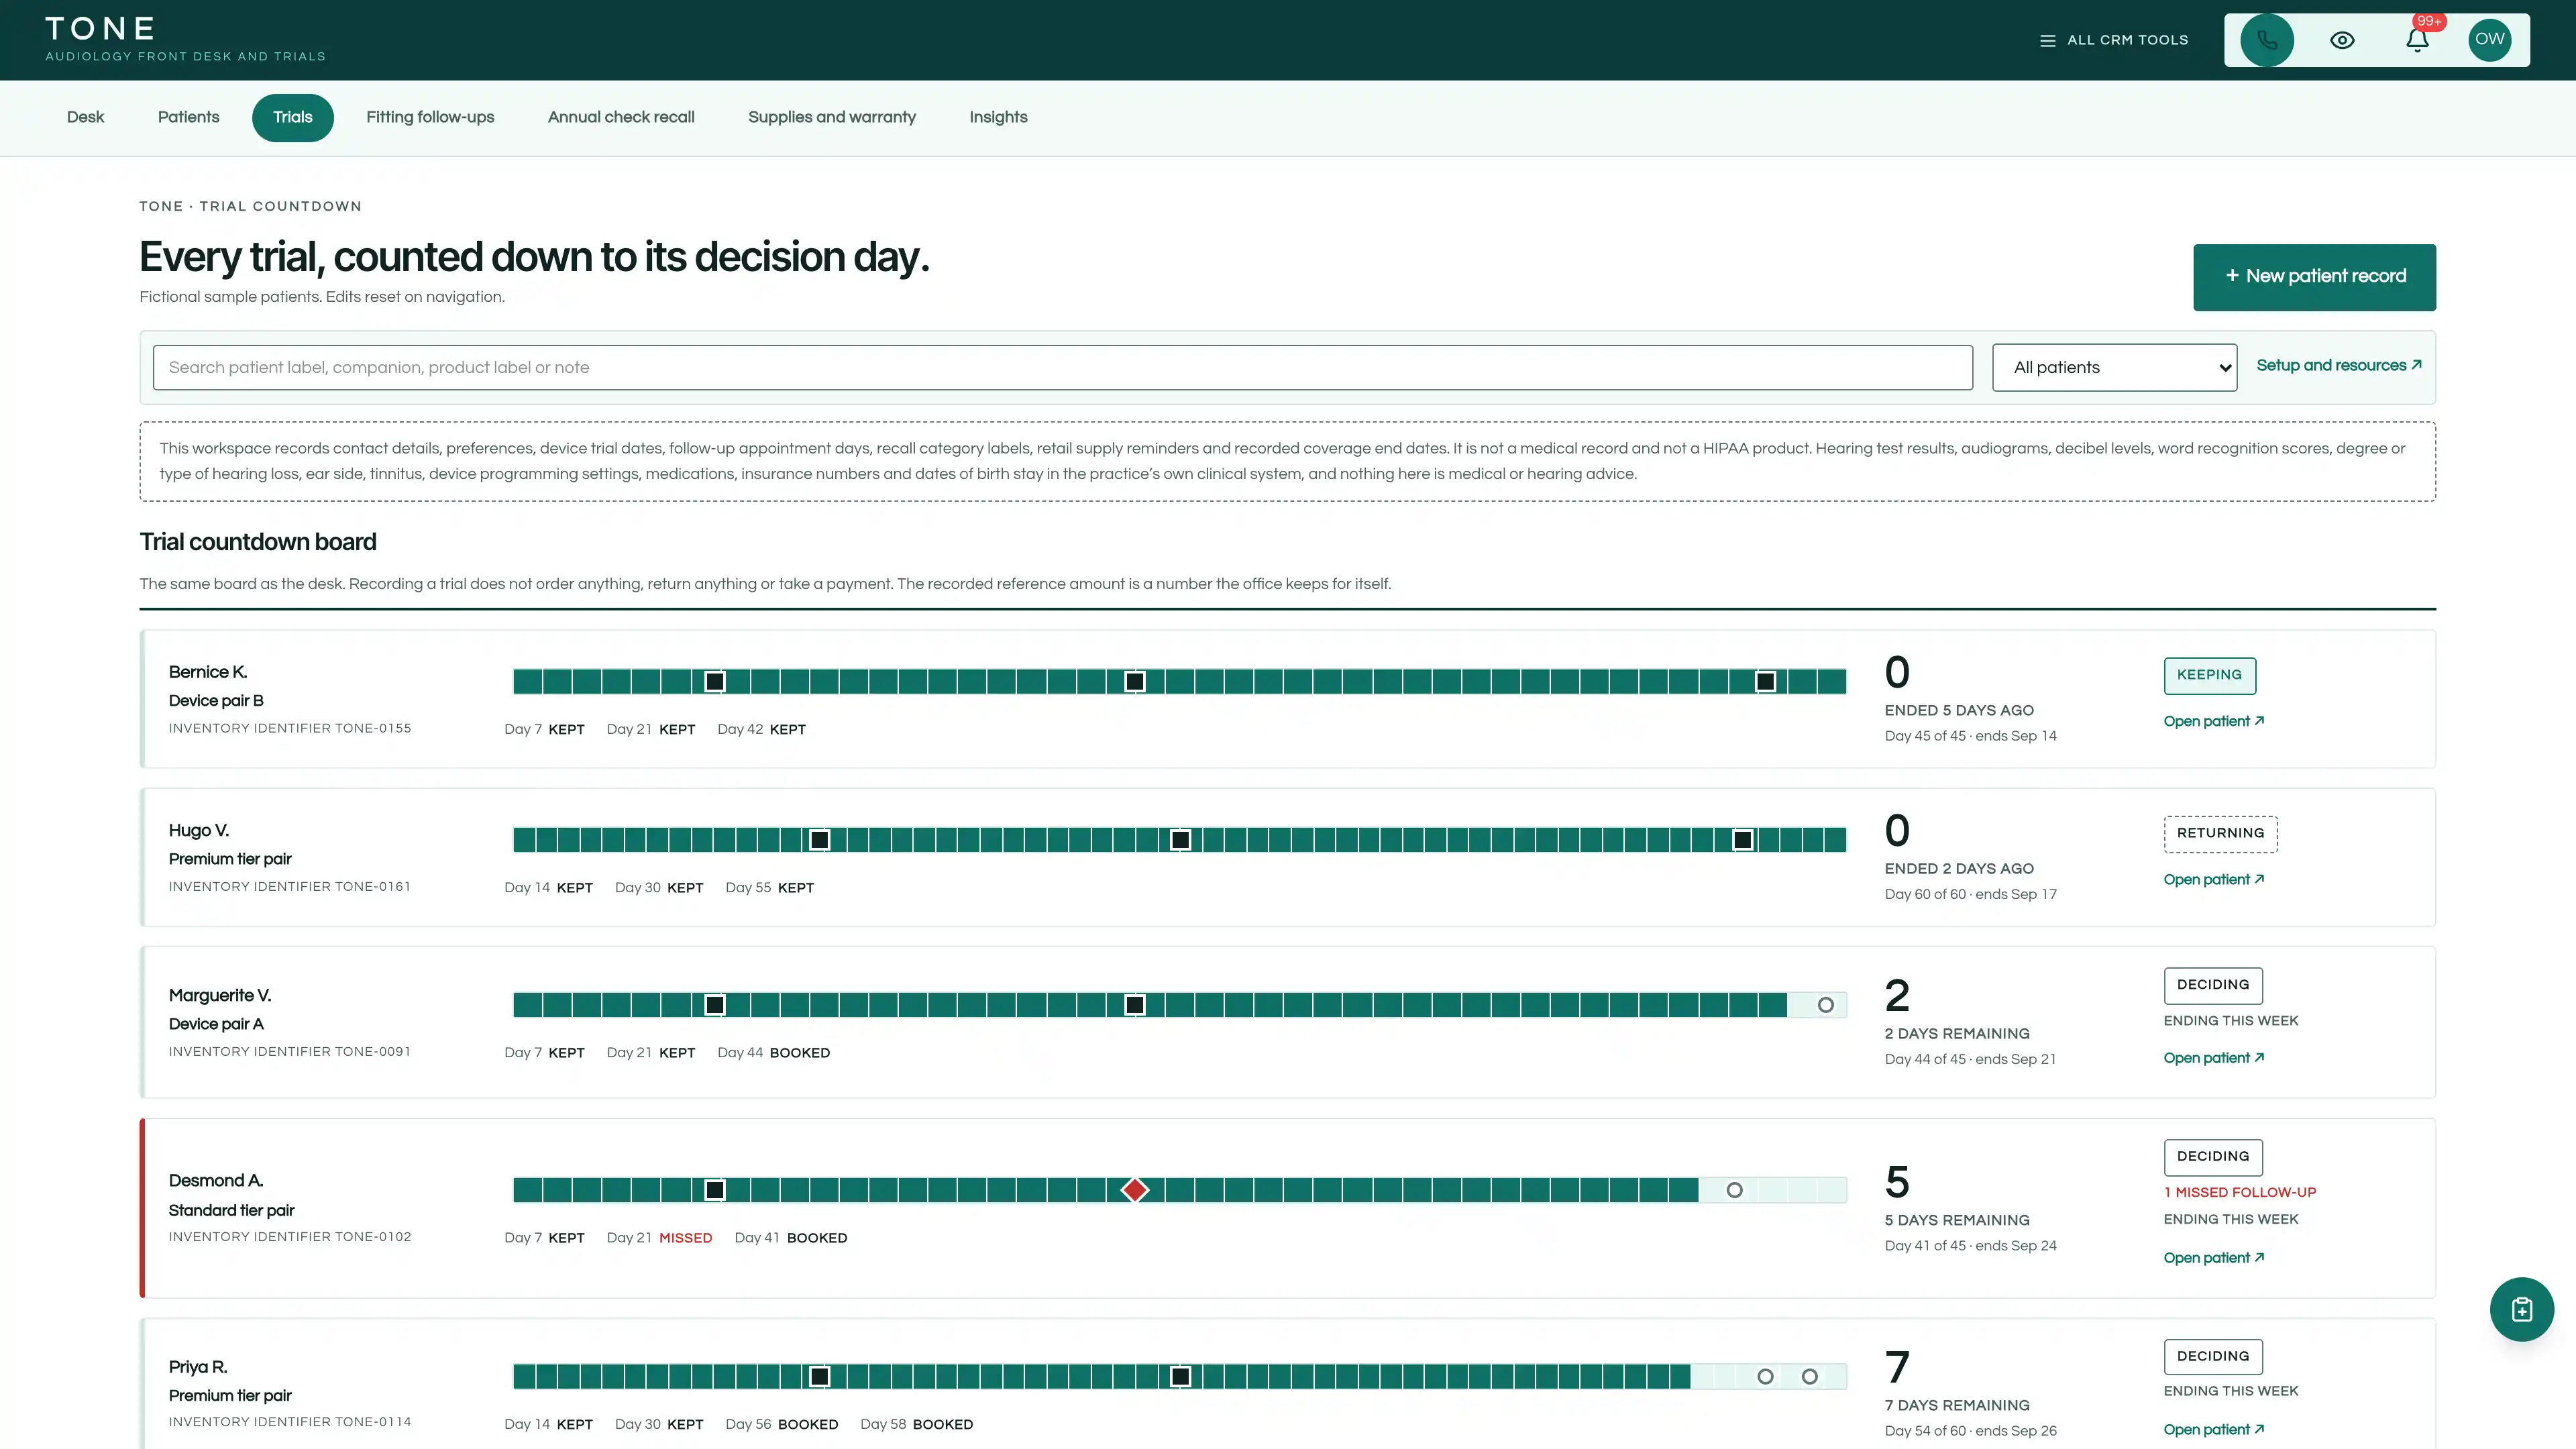This screenshot has width=2576, height=1449.
Task: Open patient link for Desmond A.
Action: point(2213,1257)
